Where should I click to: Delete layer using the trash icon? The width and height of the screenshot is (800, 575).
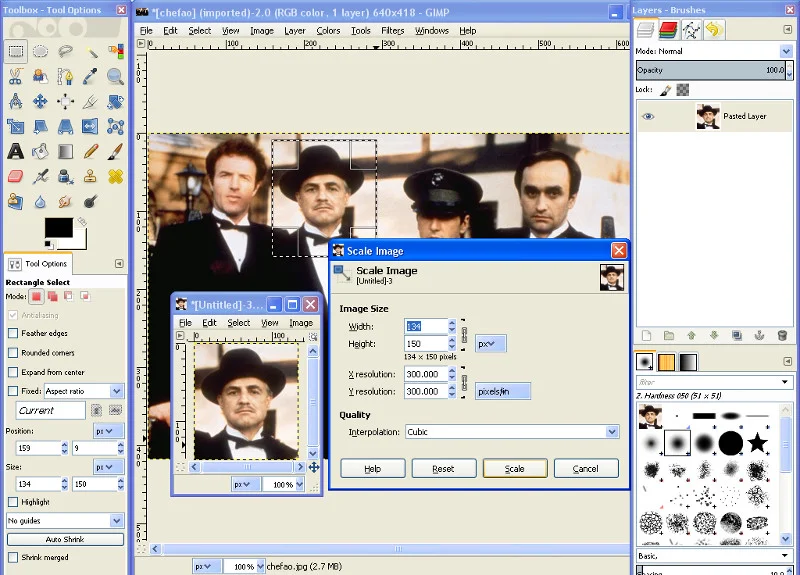click(782, 335)
